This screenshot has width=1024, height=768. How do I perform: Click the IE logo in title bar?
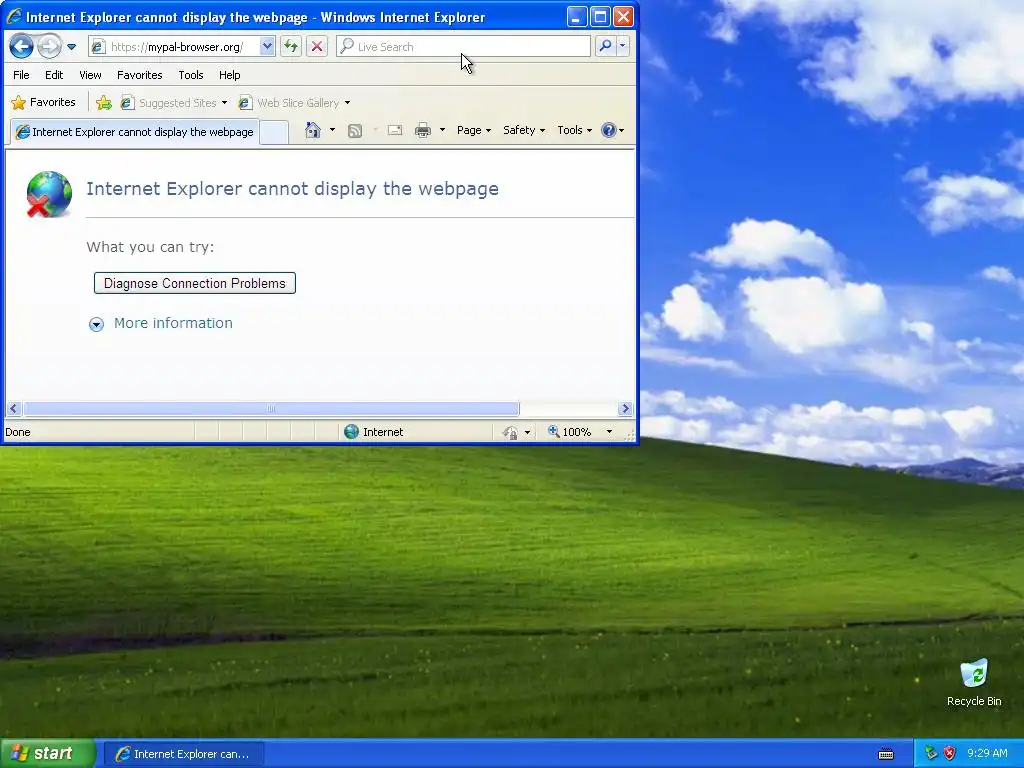point(14,16)
